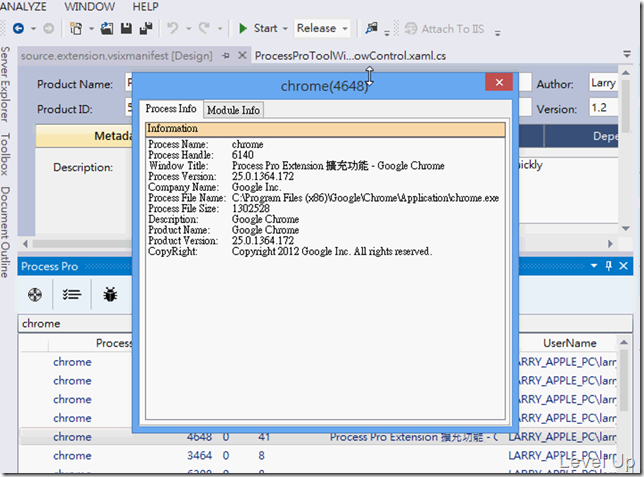Select the chrome row with PID 4648

coord(318,437)
